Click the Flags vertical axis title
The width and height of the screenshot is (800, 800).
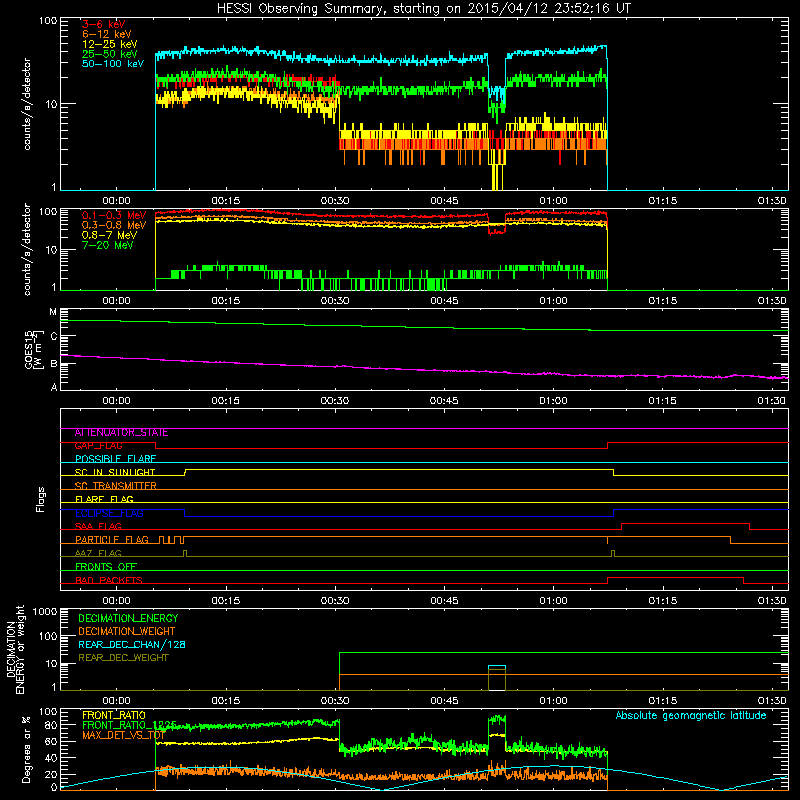(40, 500)
